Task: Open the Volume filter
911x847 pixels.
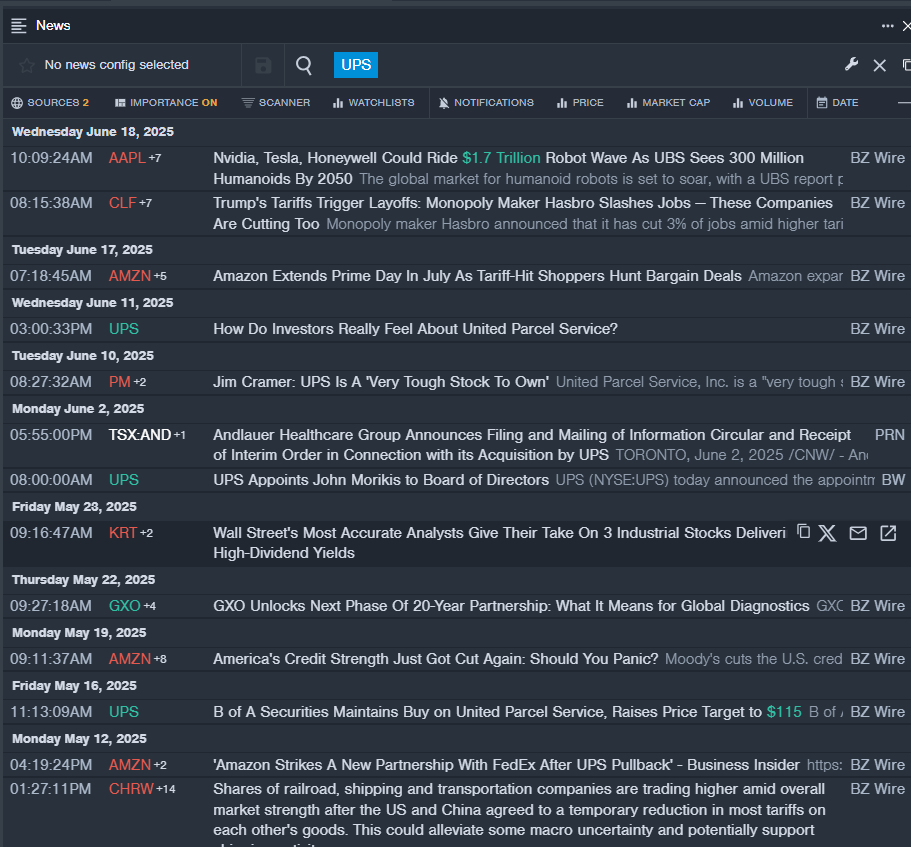Action: click(763, 103)
